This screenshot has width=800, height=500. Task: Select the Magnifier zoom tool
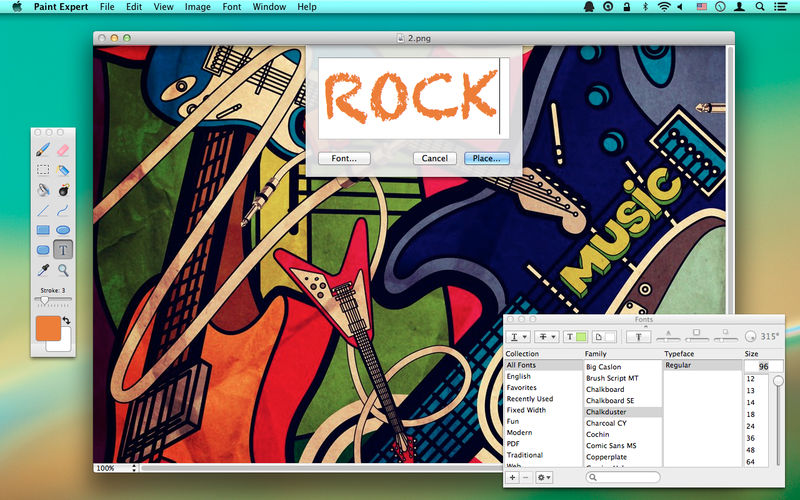click(x=63, y=270)
